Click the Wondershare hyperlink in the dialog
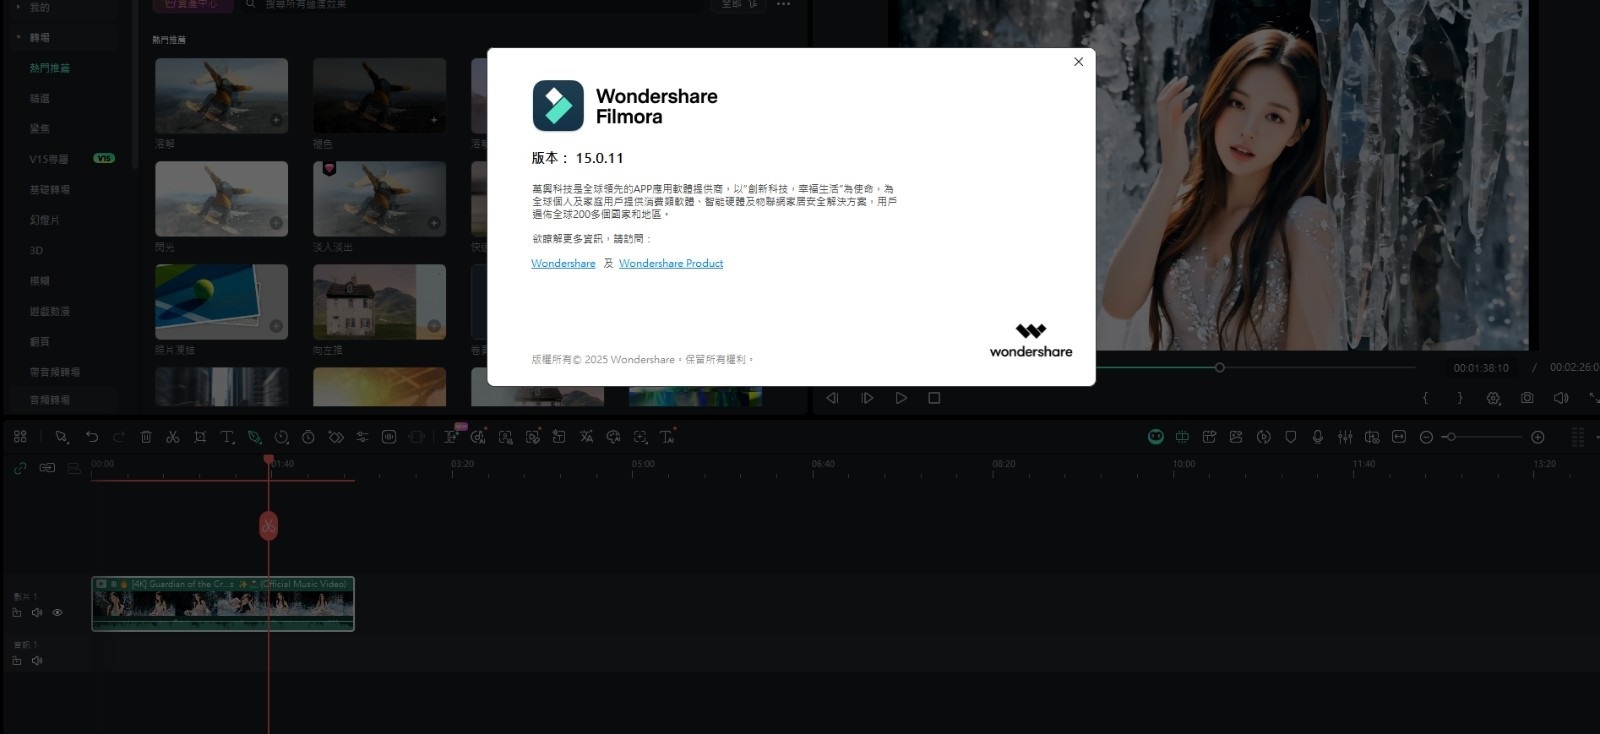Screen dimensions: 1600x734 (x=563, y=264)
